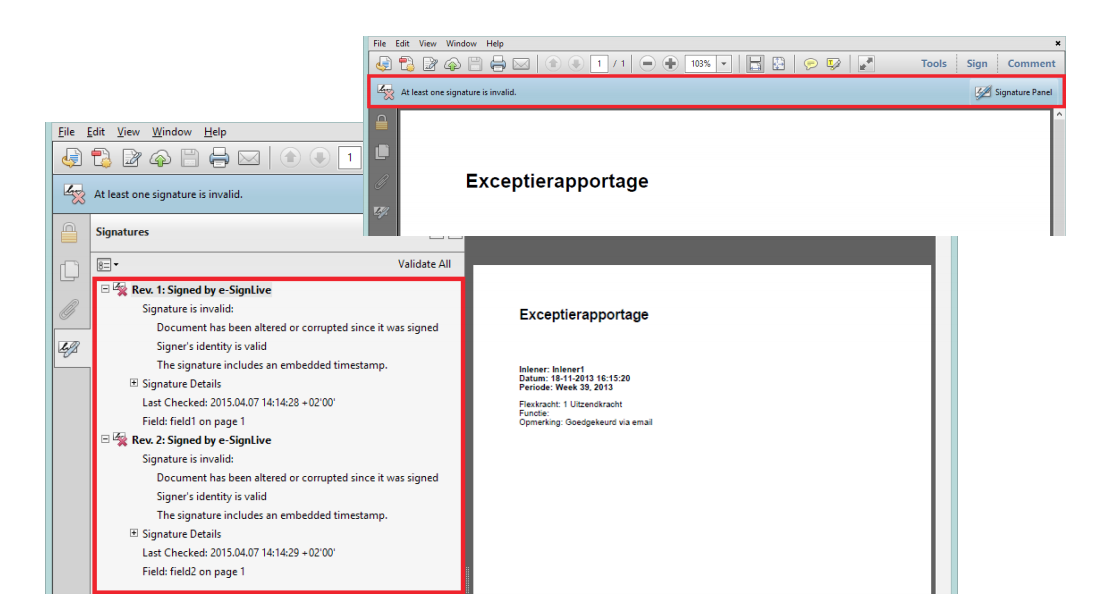Open the Page Thumbnails panel in left sidebar
Viewport: 1098px width, 609px height.
pyautogui.click(x=69, y=271)
